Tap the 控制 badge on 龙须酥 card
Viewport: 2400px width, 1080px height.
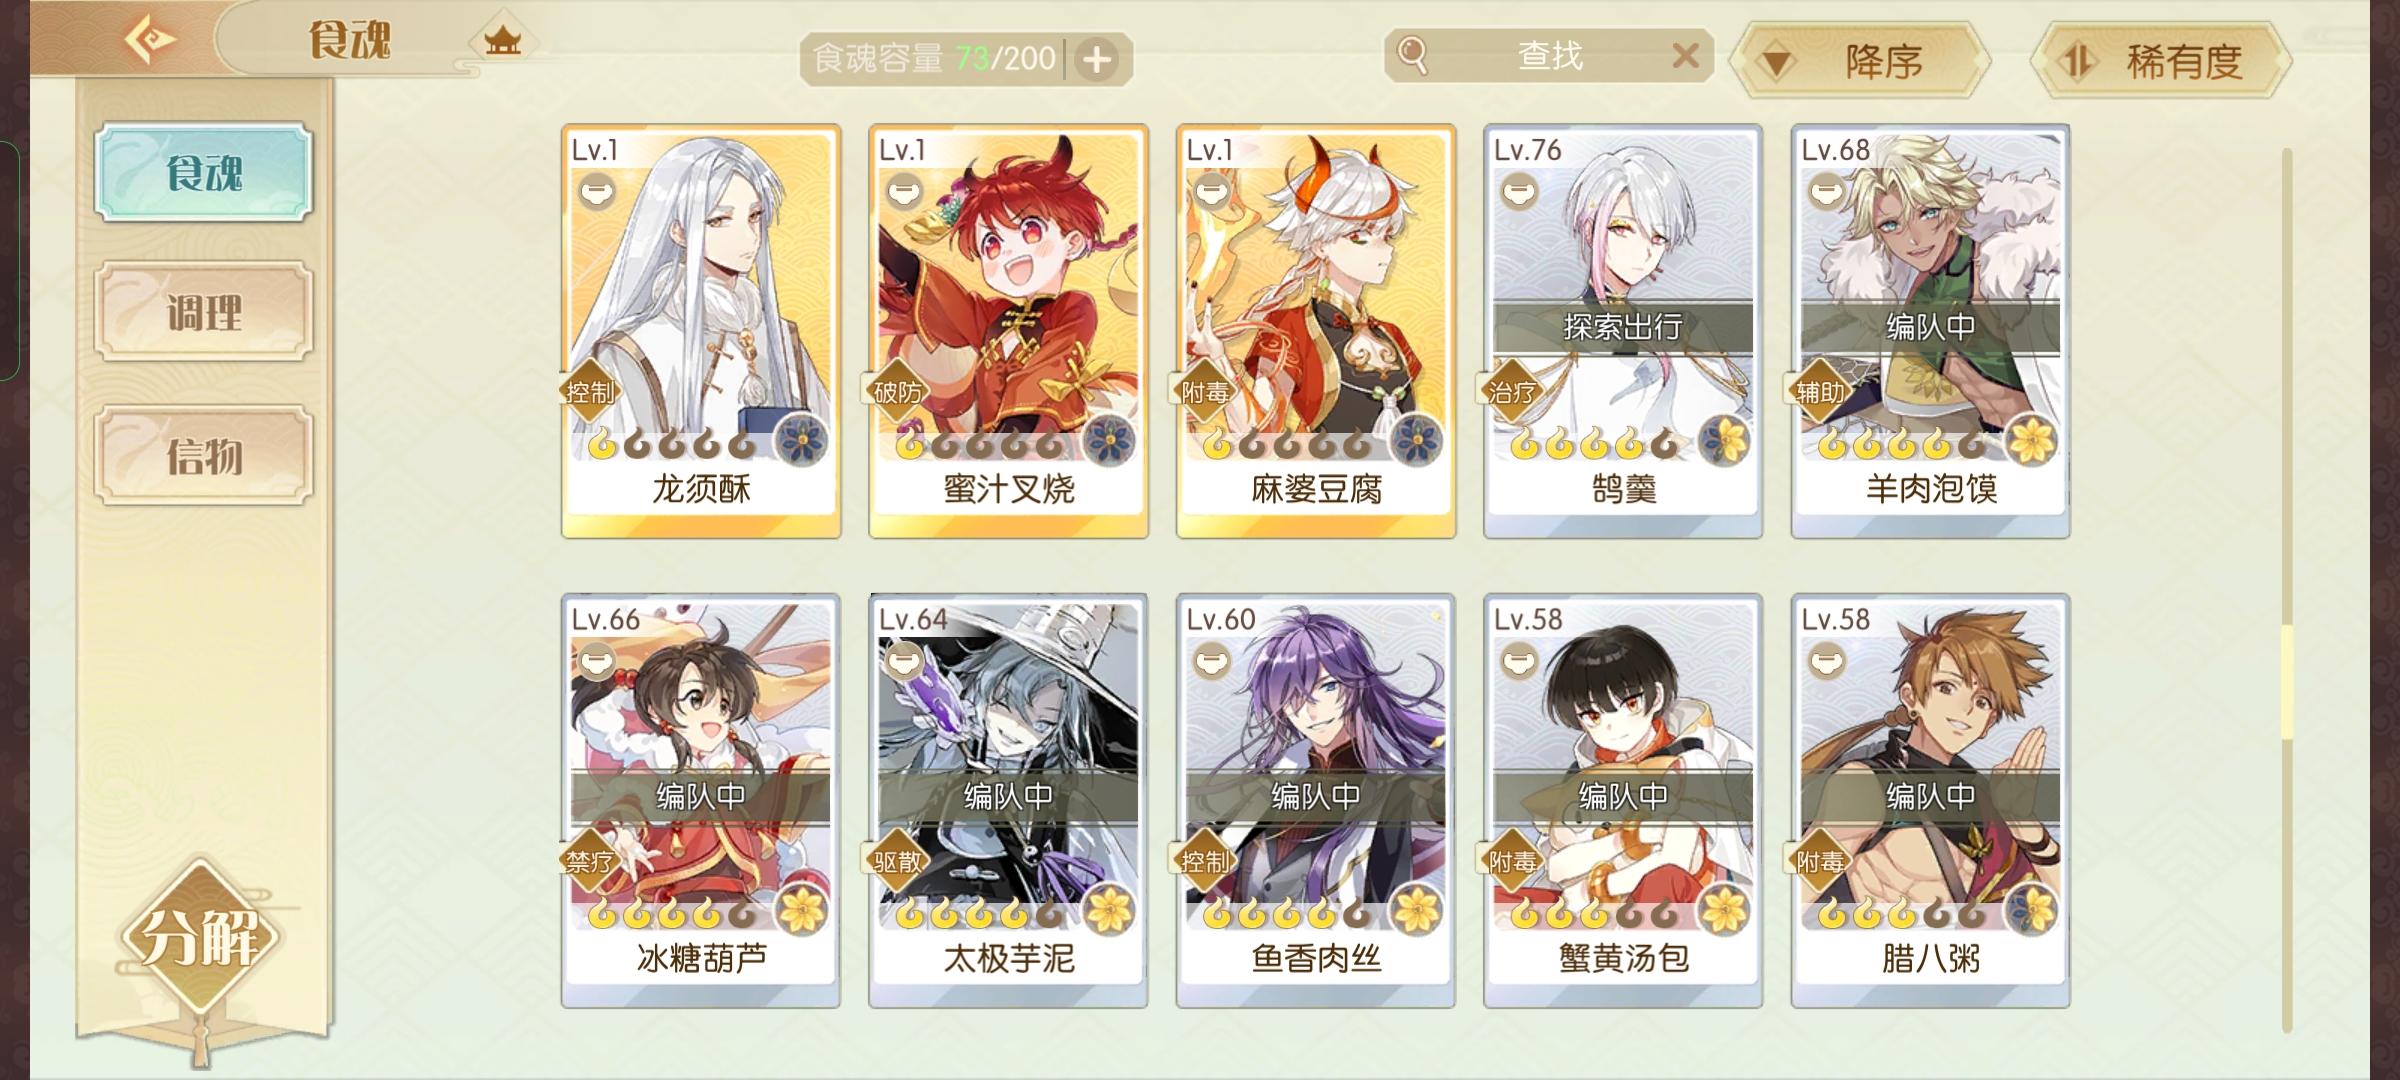590,392
